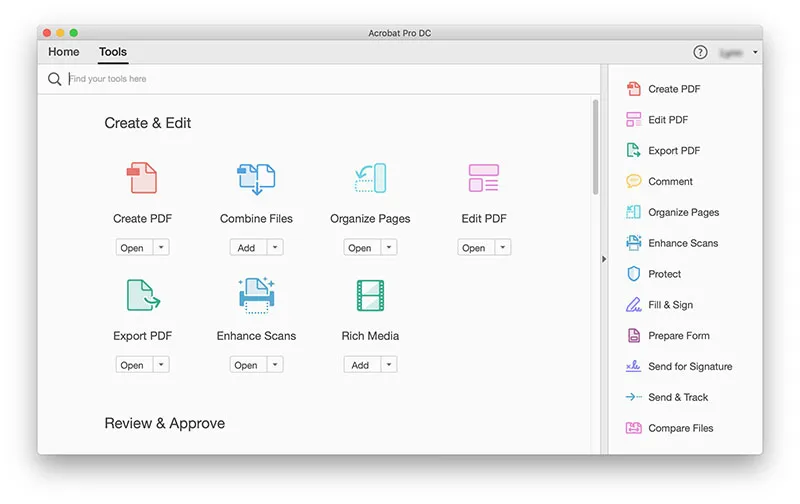Screen dimensions: 800x504
Task: Expand dropdown arrow next to Rich Media Add
Action: 389,365
